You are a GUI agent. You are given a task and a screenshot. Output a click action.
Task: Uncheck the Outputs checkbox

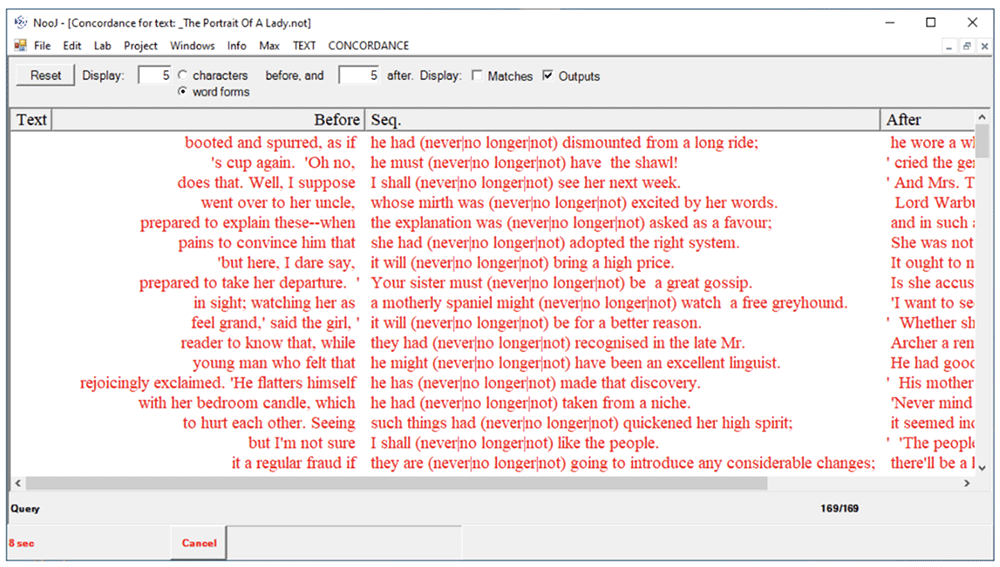point(547,75)
